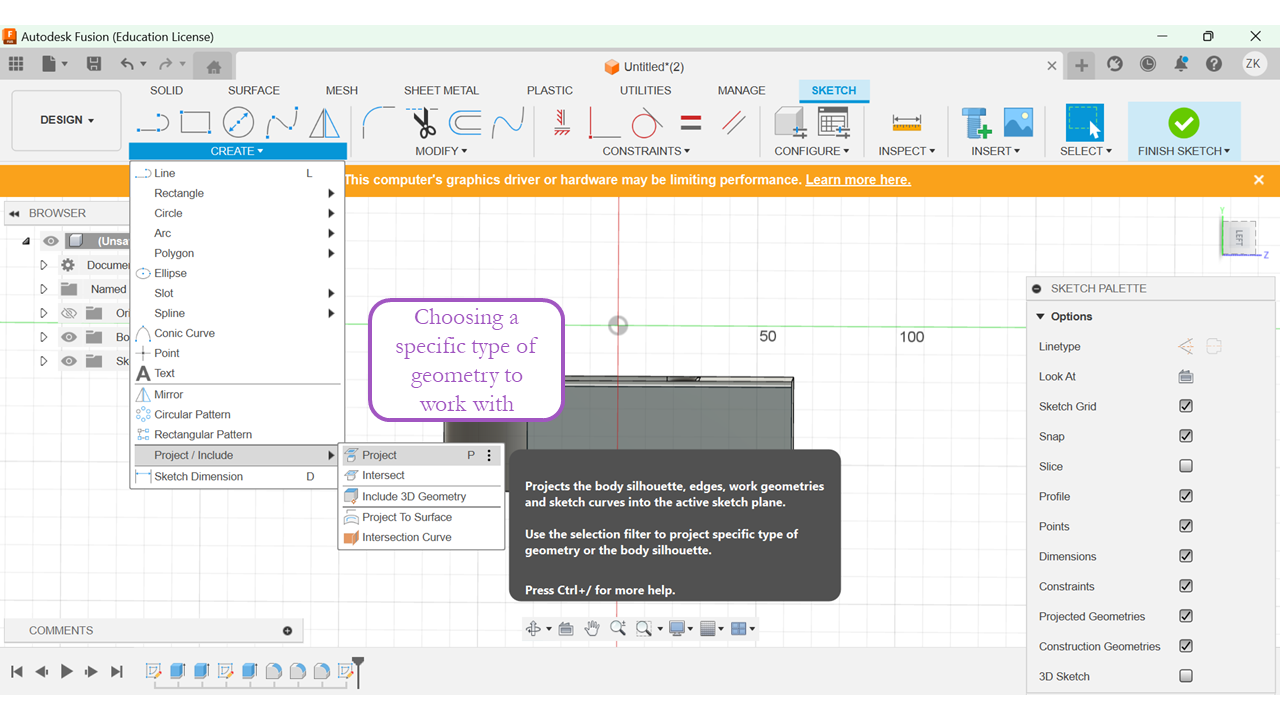
Task: Click the Look At icon in Sketch Palette
Action: 1186,377
